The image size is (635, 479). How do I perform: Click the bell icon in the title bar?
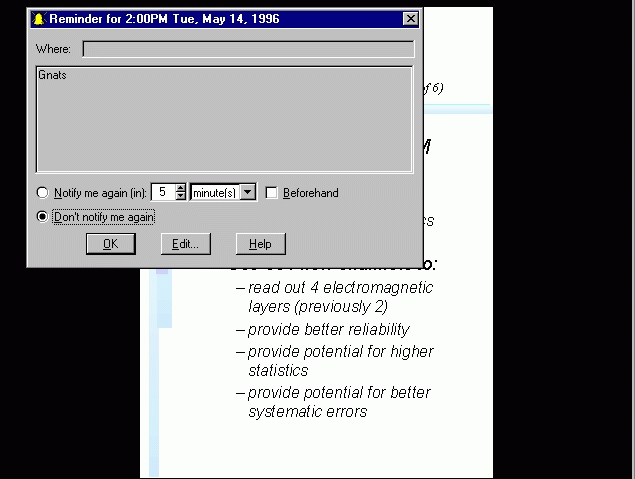39,19
